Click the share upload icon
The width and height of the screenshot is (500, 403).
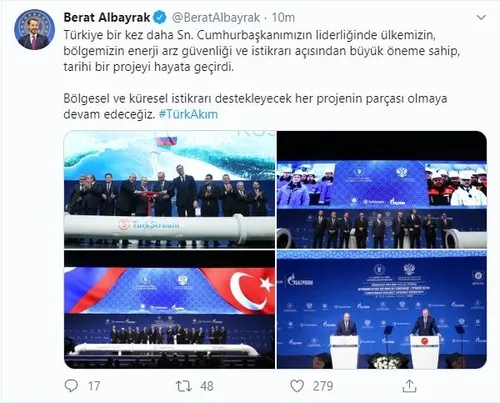click(x=409, y=386)
